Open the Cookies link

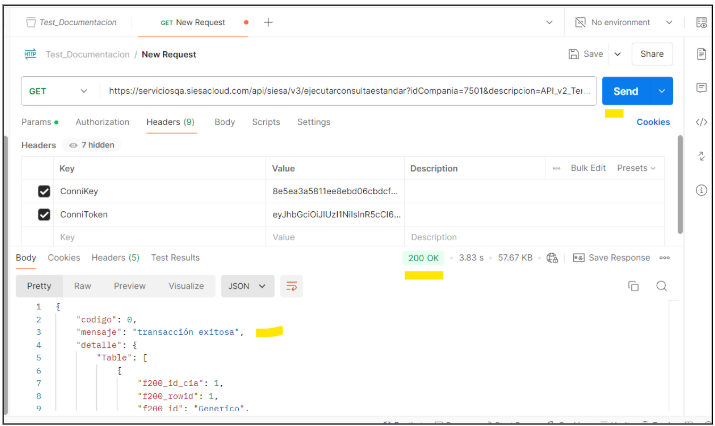click(653, 122)
